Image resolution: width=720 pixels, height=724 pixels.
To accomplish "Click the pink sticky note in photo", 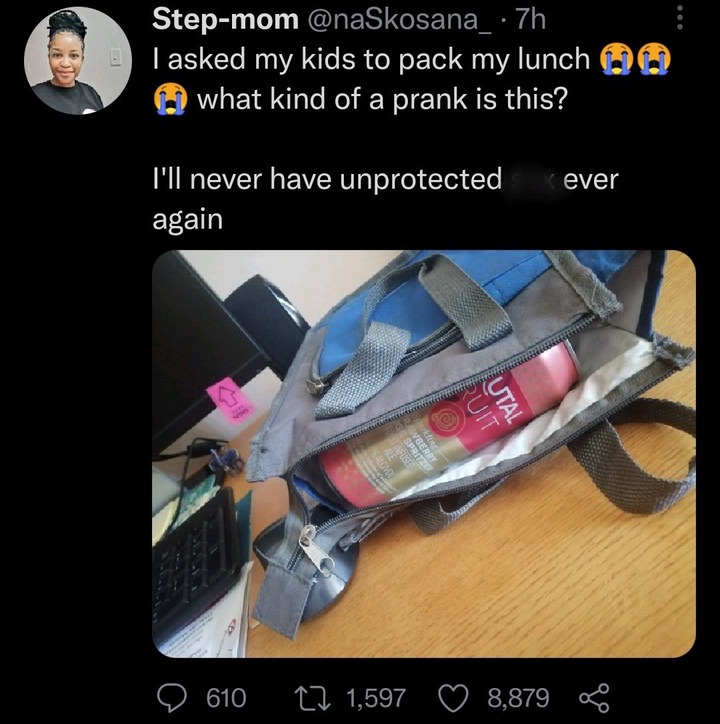I will [x=229, y=399].
